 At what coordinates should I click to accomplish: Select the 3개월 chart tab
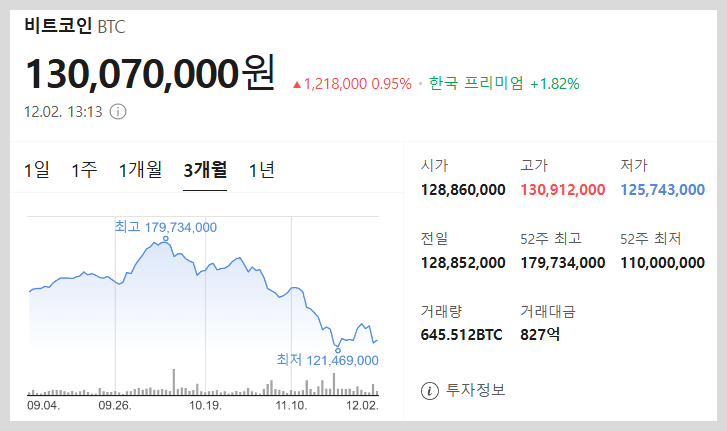click(205, 170)
